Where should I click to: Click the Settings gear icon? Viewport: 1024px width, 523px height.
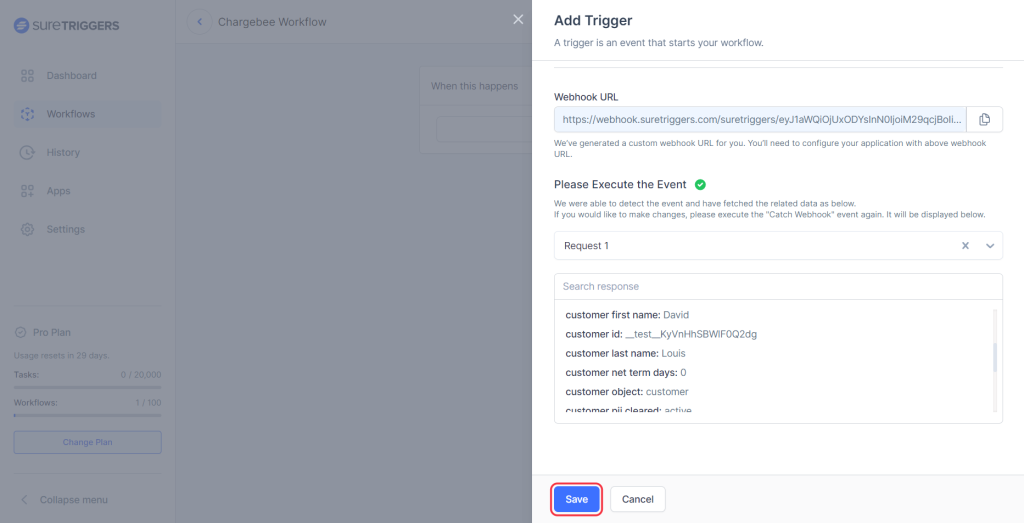pyautogui.click(x=27, y=229)
